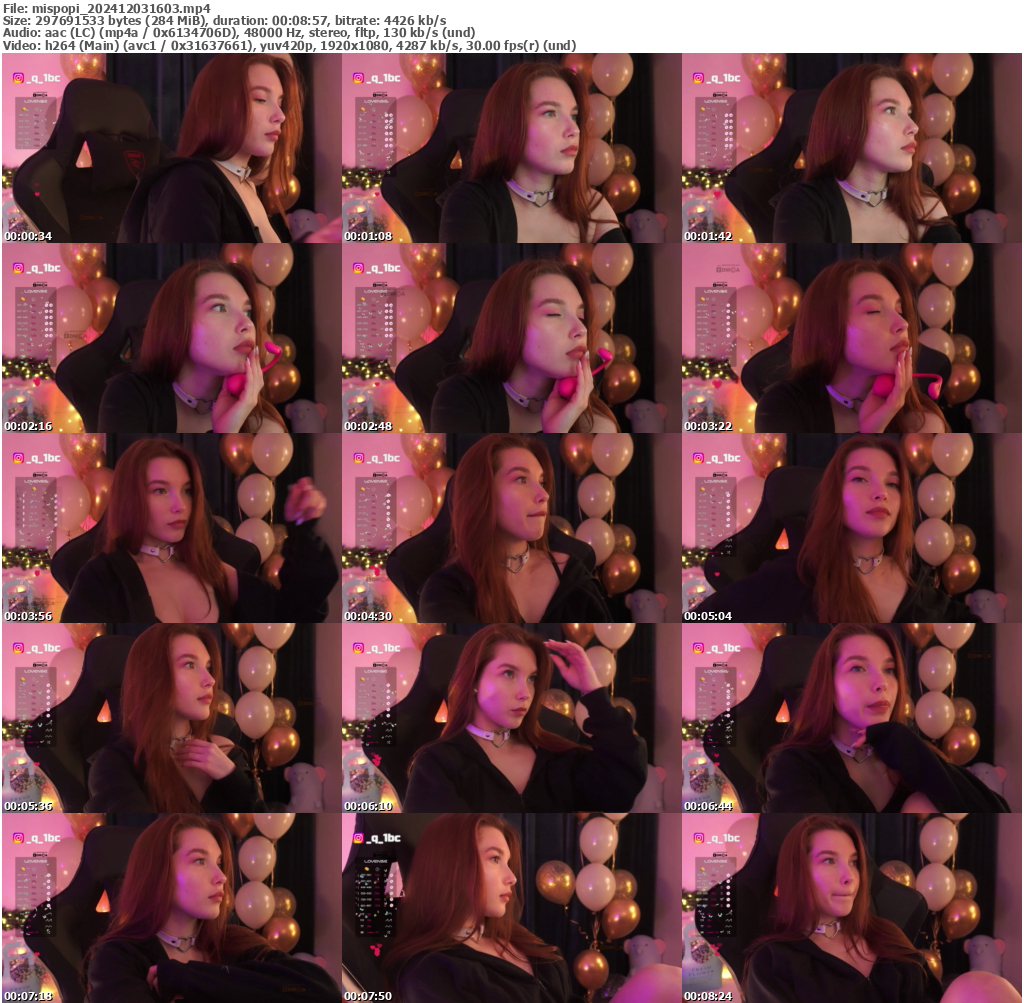Image resolution: width=1024 pixels, height=1003 pixels.
Task: Click the timestamp 00:00:34 overlay
Action: pyautogui.click(x=27, y=236)
